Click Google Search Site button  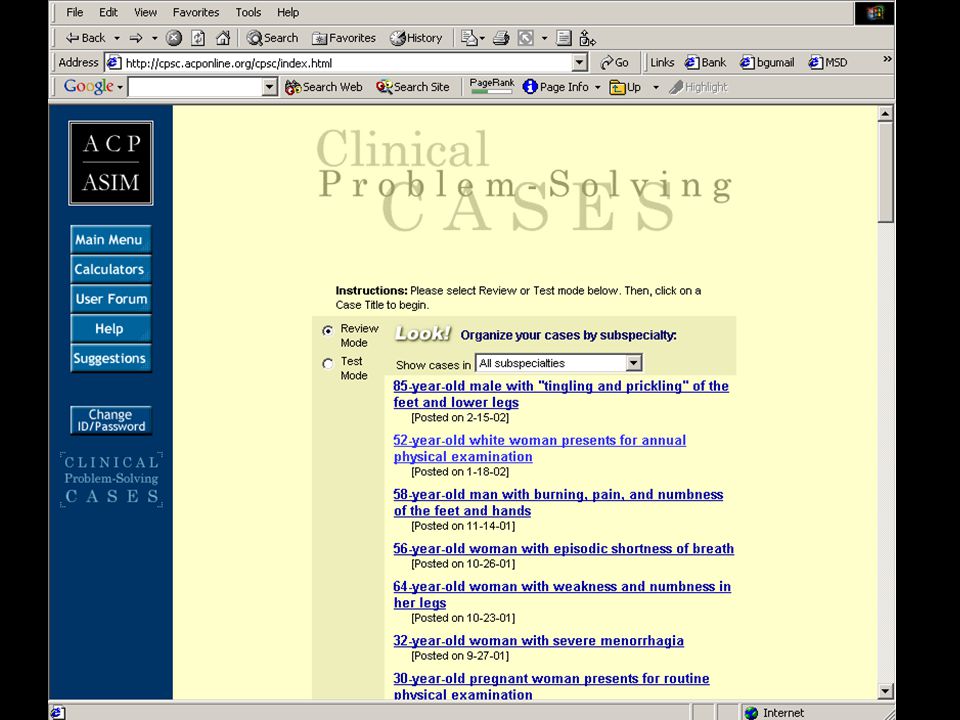[x=413, y=87]
